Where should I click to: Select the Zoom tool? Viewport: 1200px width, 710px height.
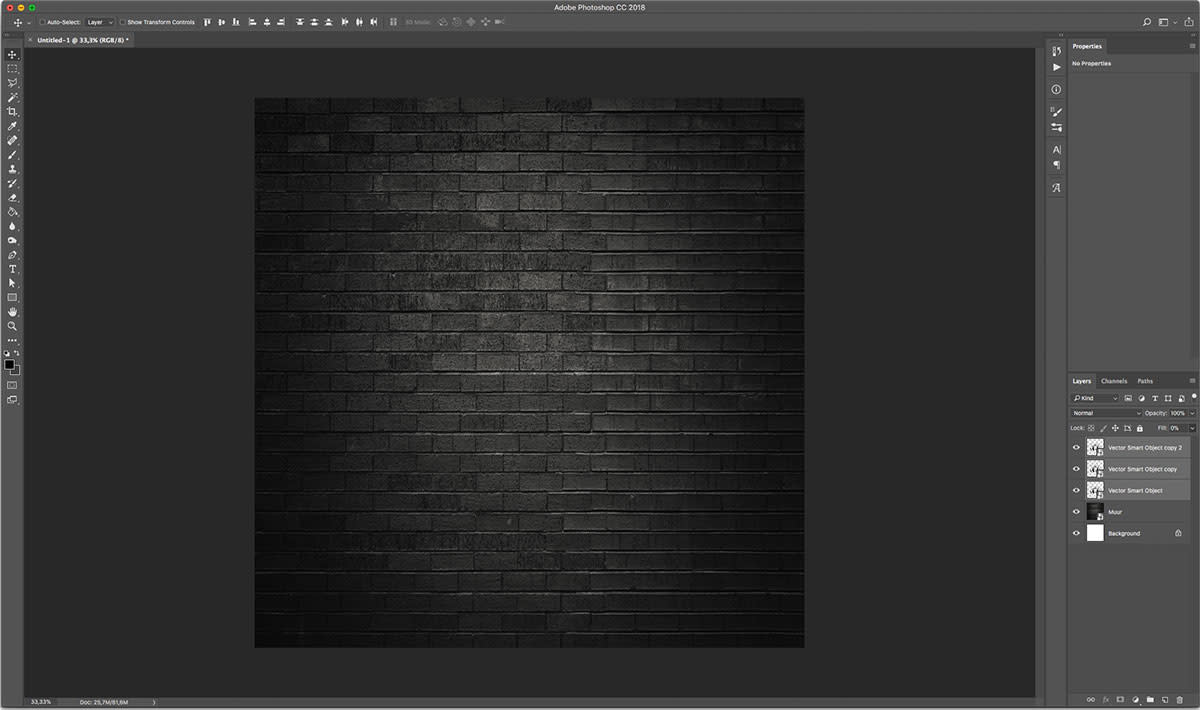(13, 326)
